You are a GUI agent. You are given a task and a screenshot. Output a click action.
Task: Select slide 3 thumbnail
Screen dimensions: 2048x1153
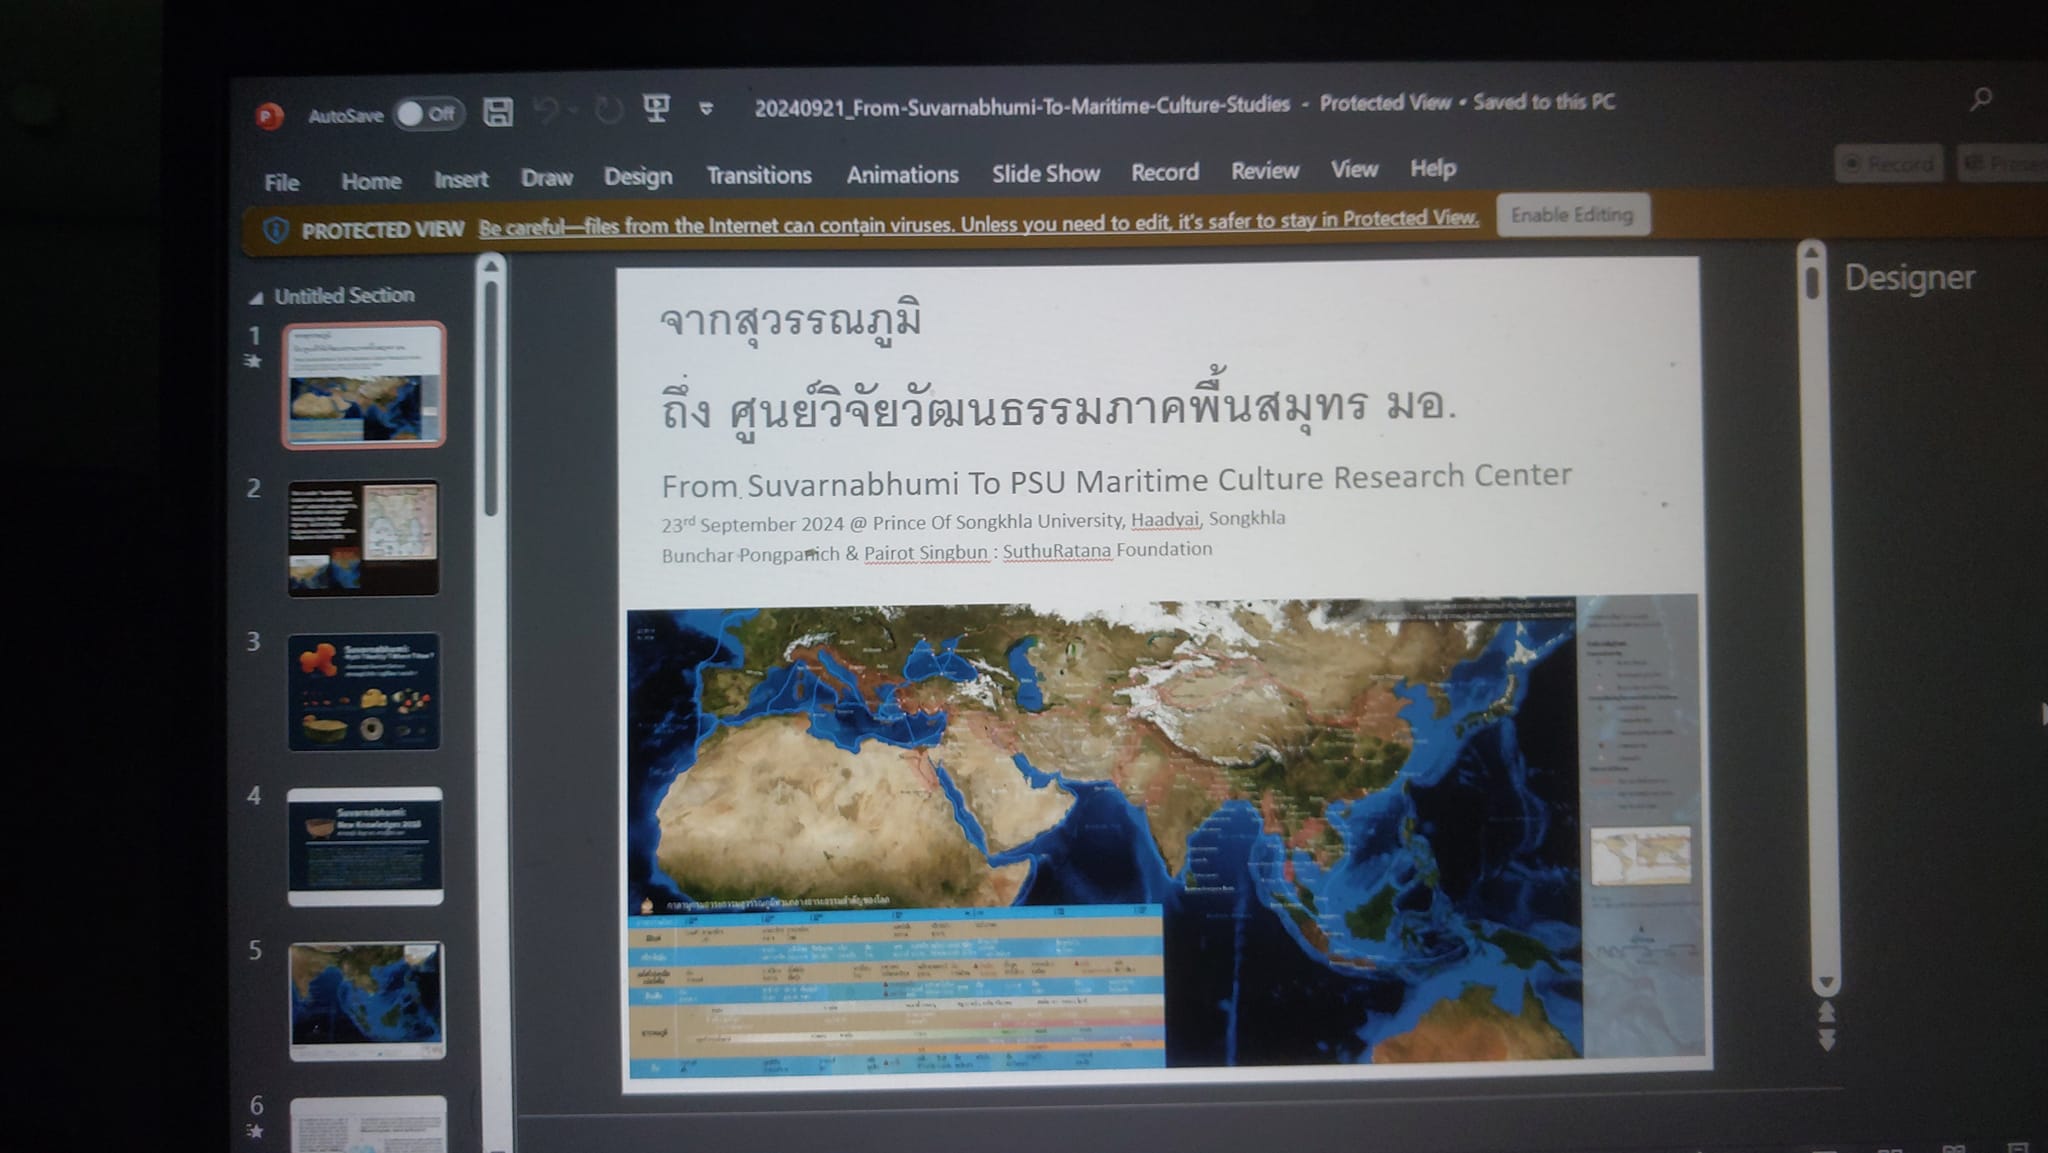[364, 691]
